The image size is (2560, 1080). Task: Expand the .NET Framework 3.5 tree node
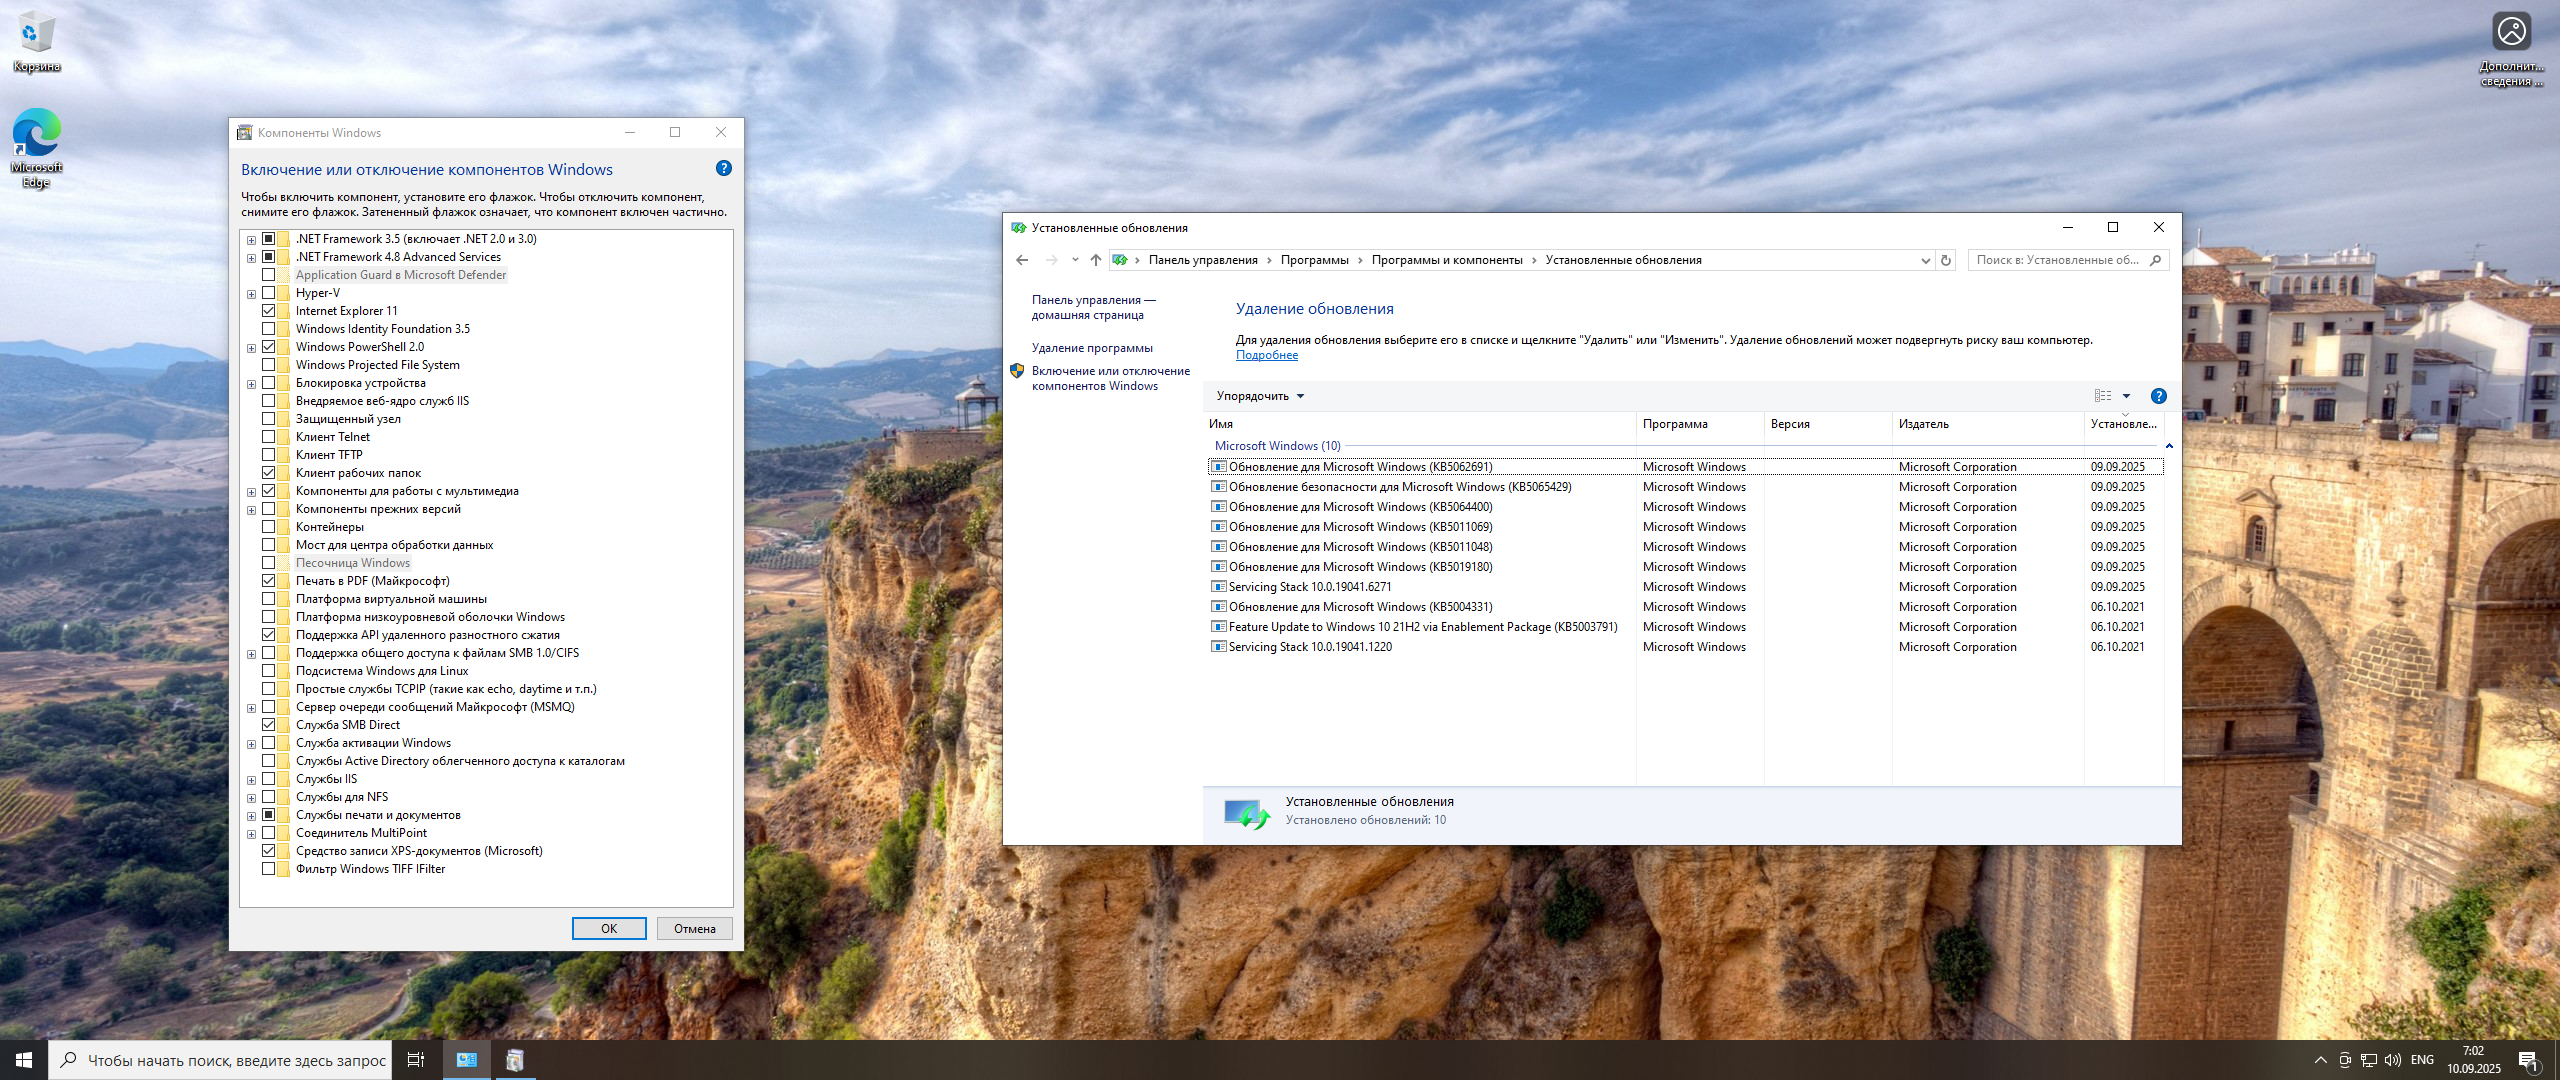click(251, 240)
